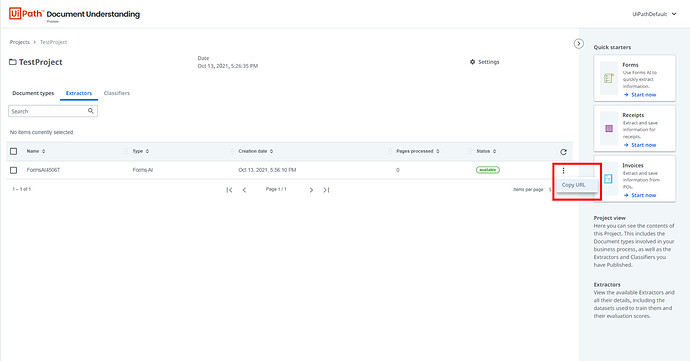Check the FormsAI4506T row checkbox

pos(14,170)
